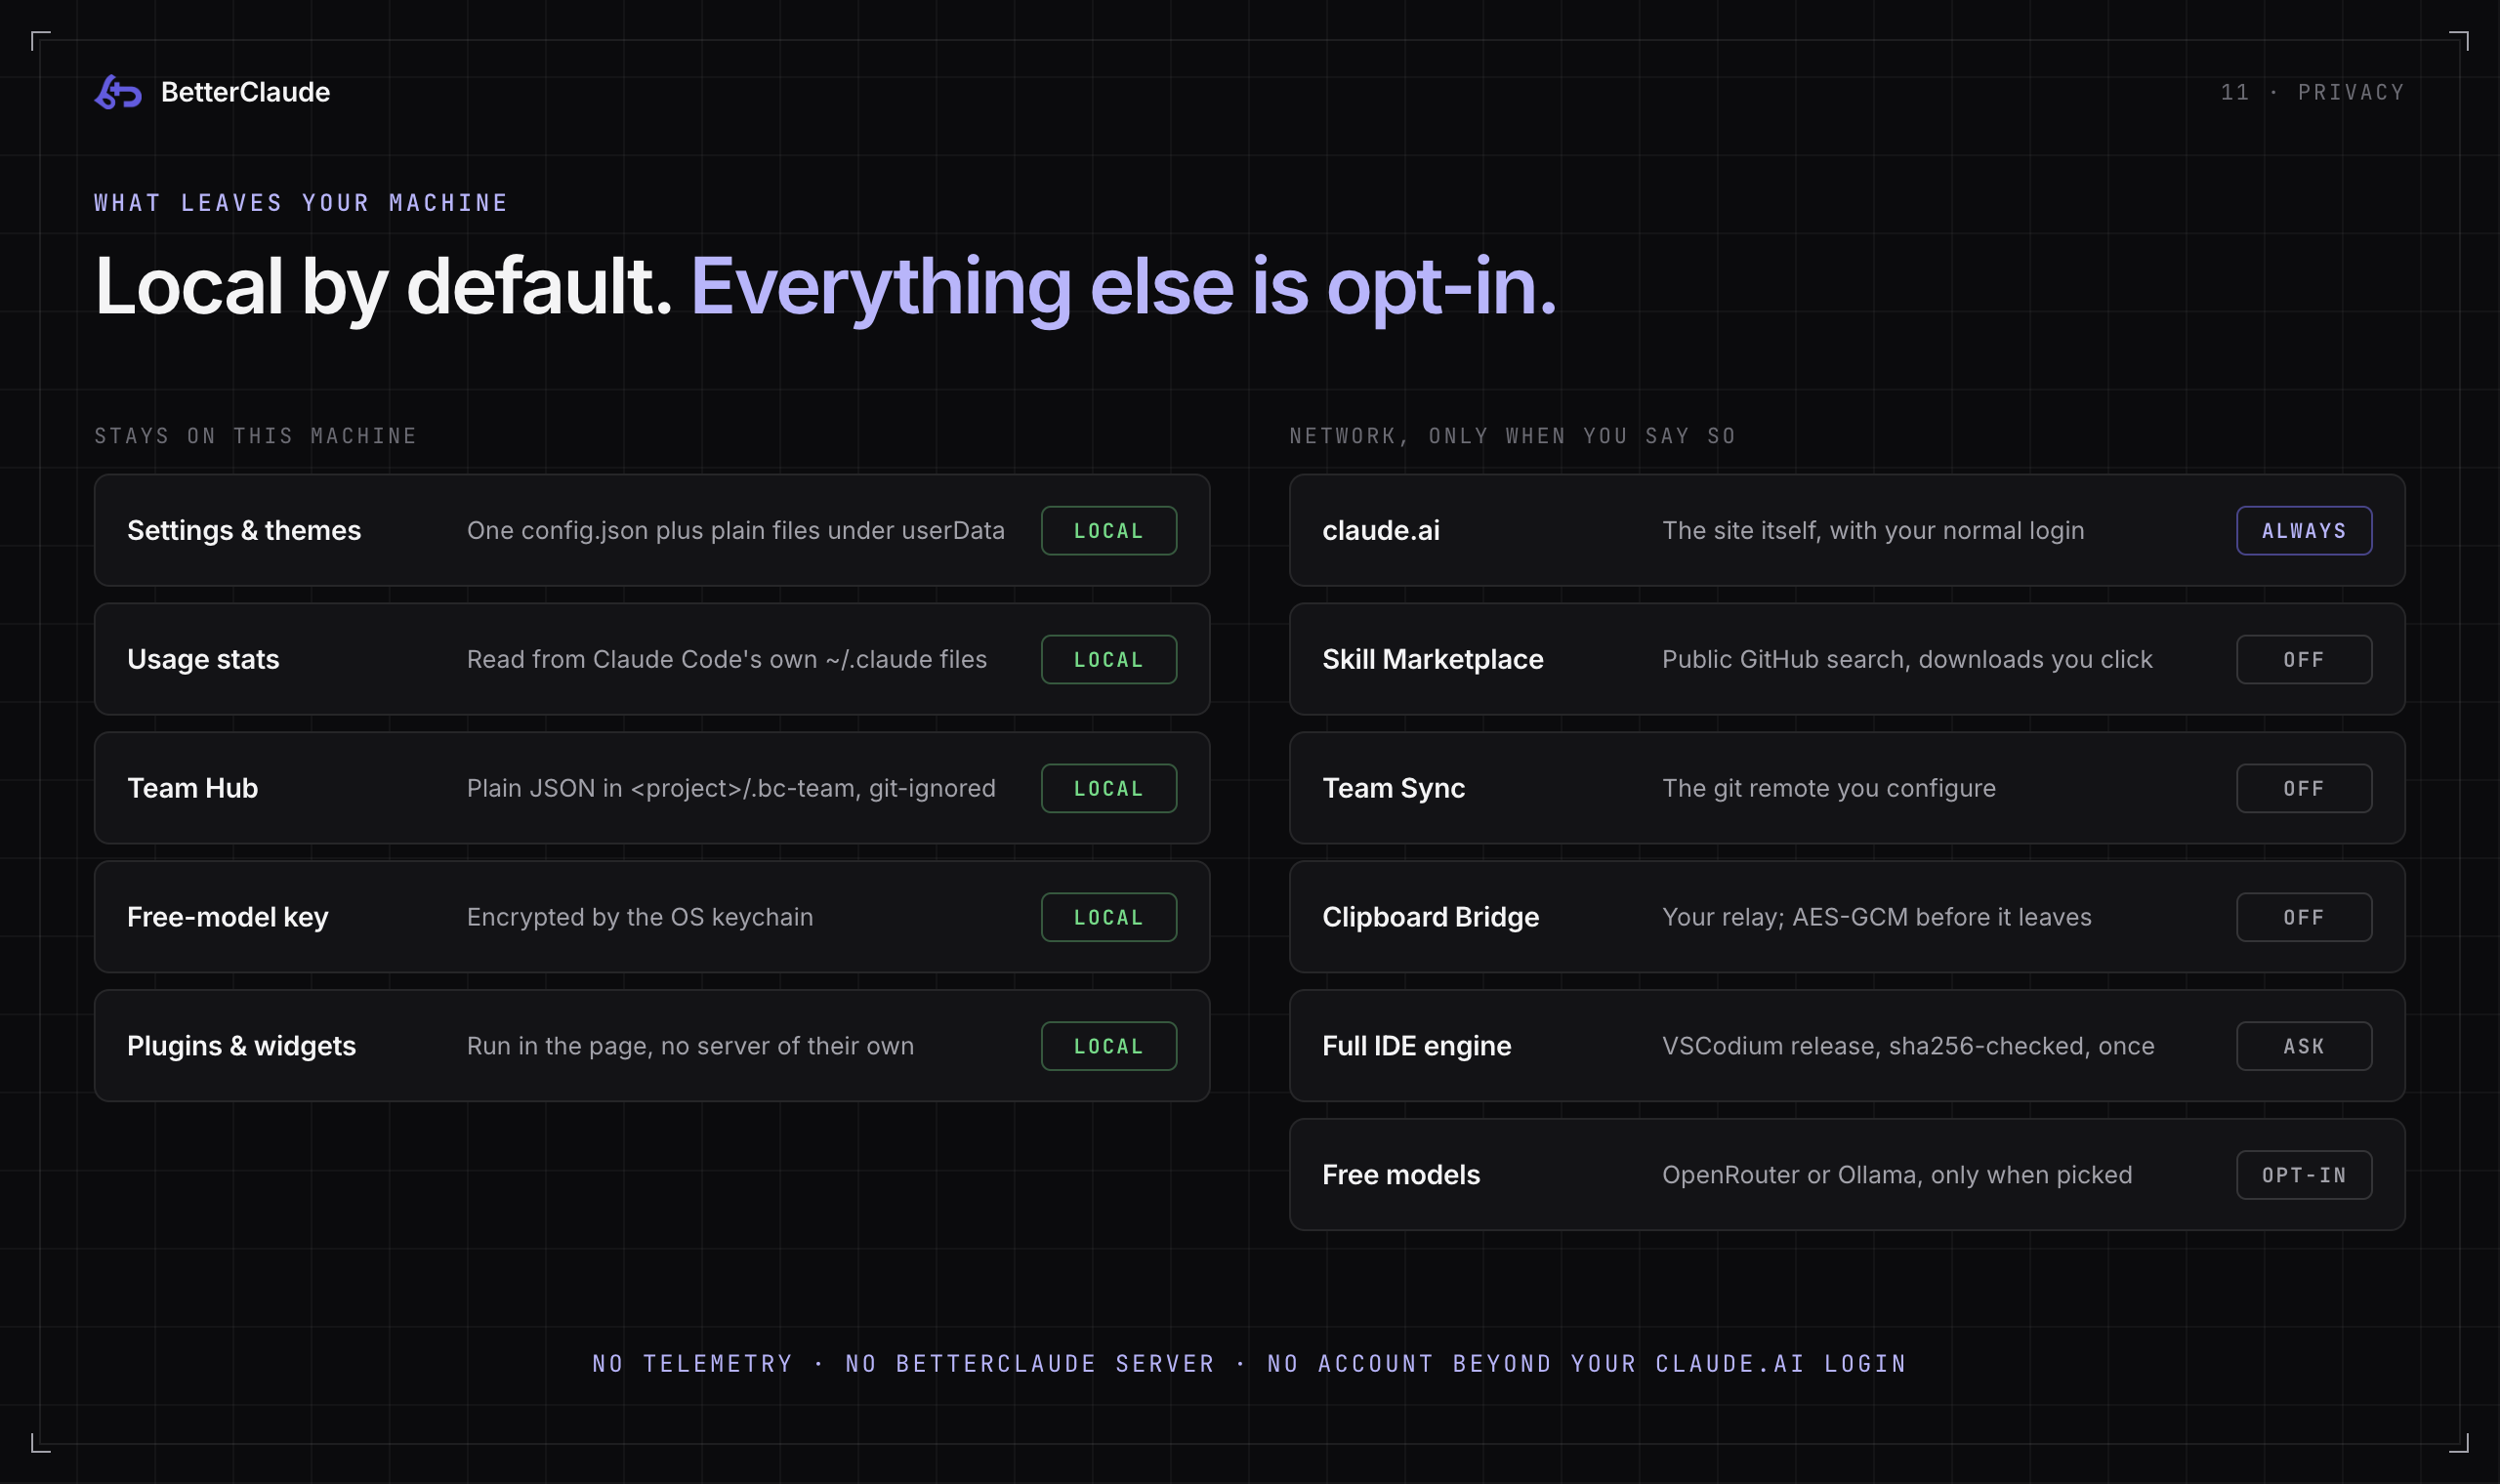2500x1484 pixels.
Task: Click the 'STAYS ON THIS MACHINE' column heading
Action: (x=255, y=436)
